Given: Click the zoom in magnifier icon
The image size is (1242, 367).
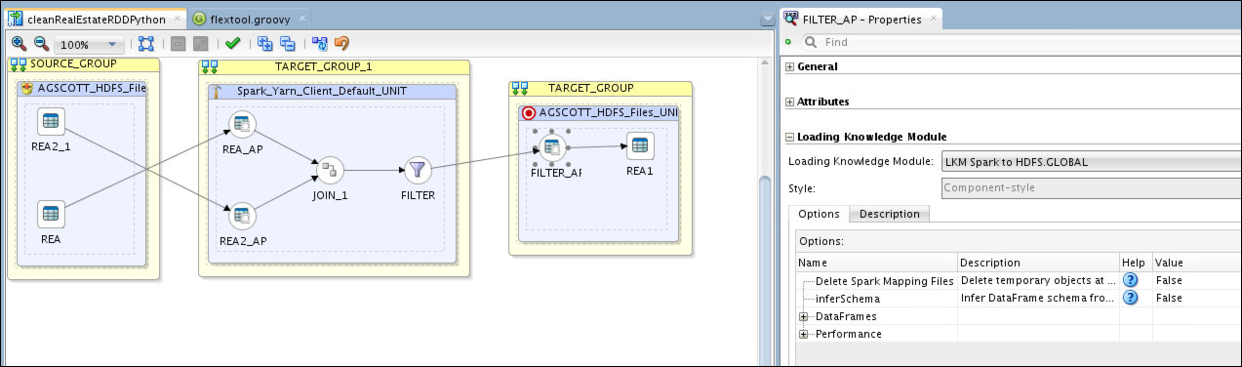Looking at the screenshot, I should point(19,44).
